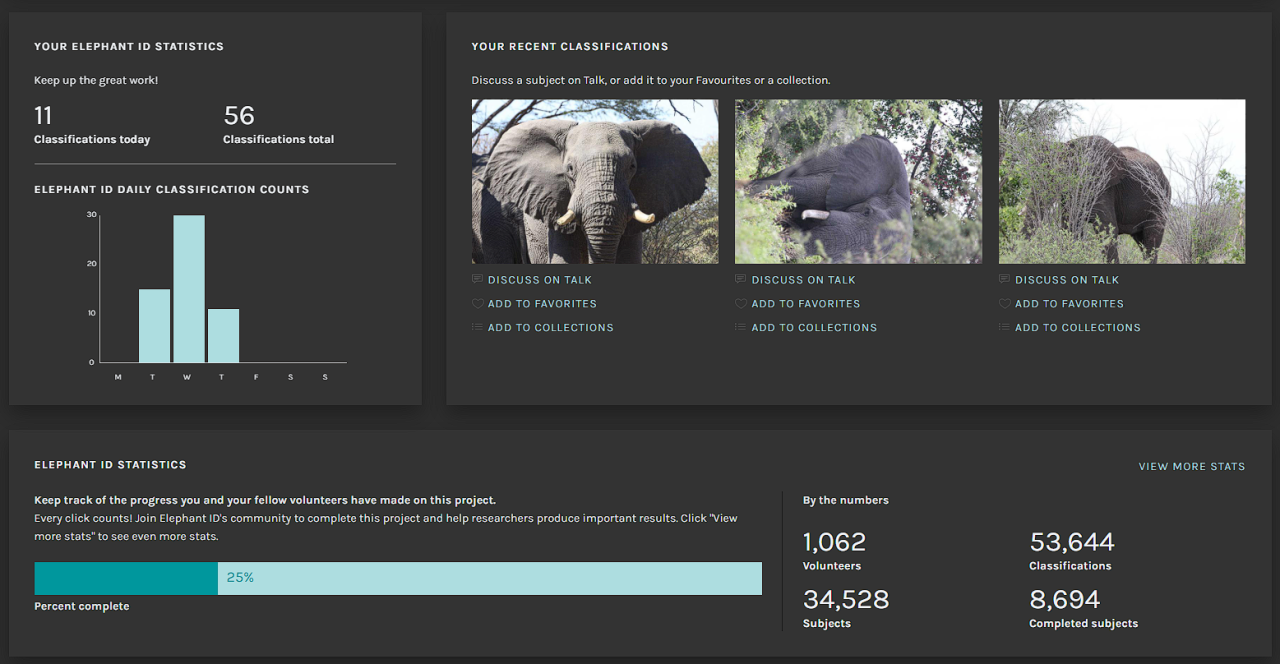This screenshot has height=664, width=1280.
Task: Open the front-facing tusked elephant thumbnail
Action: point(595,181)
